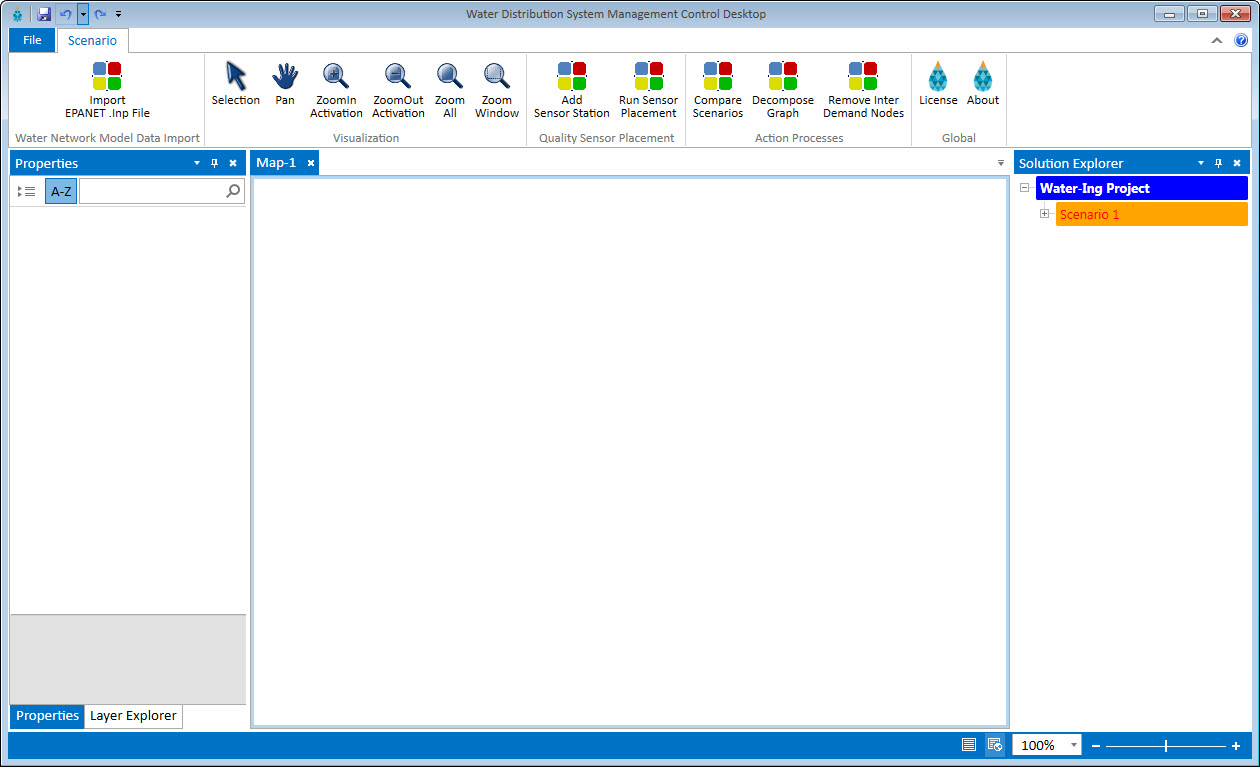Viewport: 1260px width, 767px height.
Task: Click the Zoom All magnifier
Action: pos(450,77)
